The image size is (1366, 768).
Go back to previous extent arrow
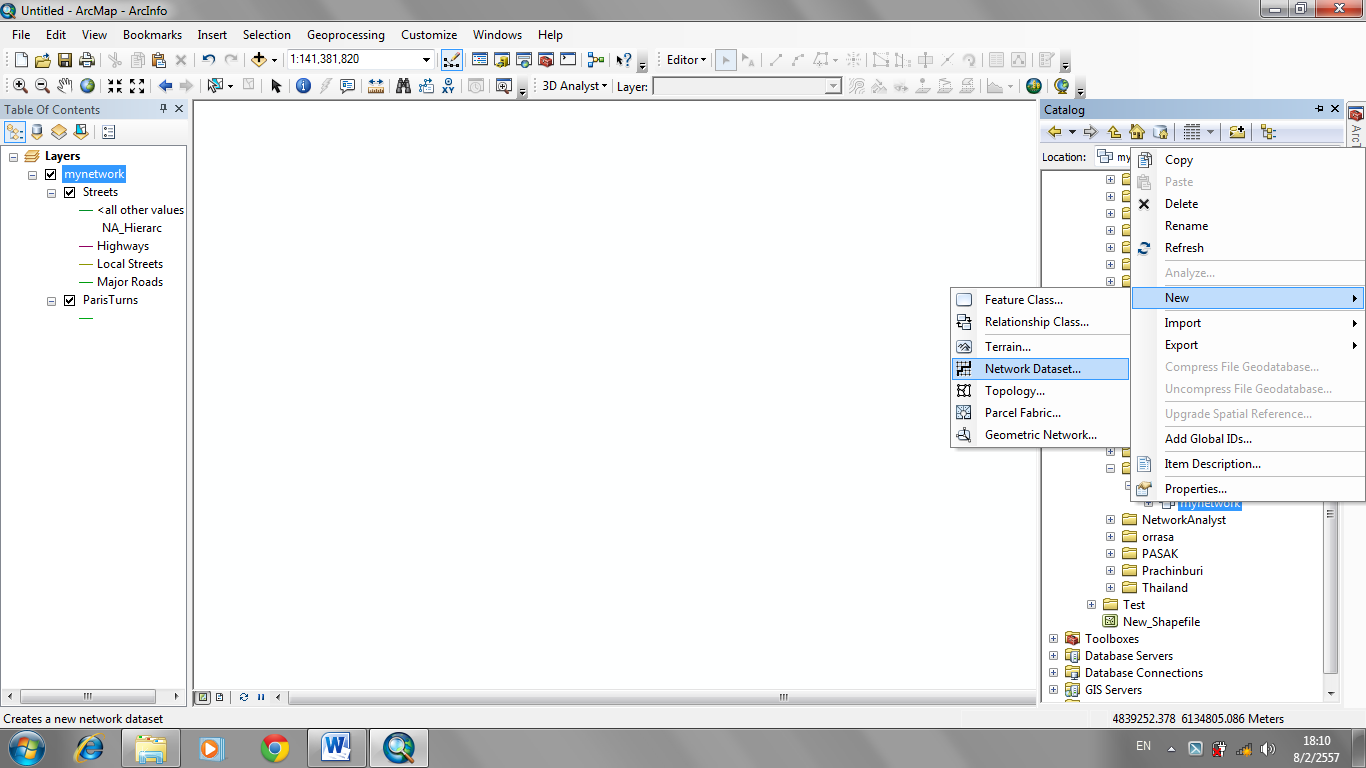click(x=165, y=86)
